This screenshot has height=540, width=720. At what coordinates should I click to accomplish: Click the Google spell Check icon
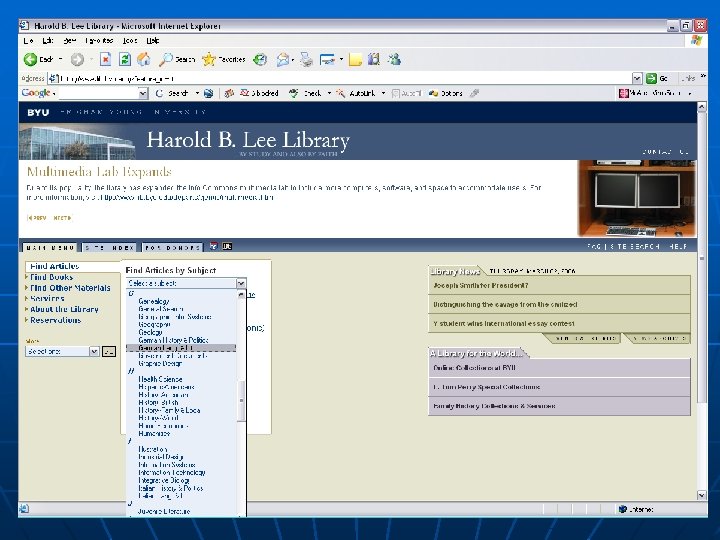[293, 93]
